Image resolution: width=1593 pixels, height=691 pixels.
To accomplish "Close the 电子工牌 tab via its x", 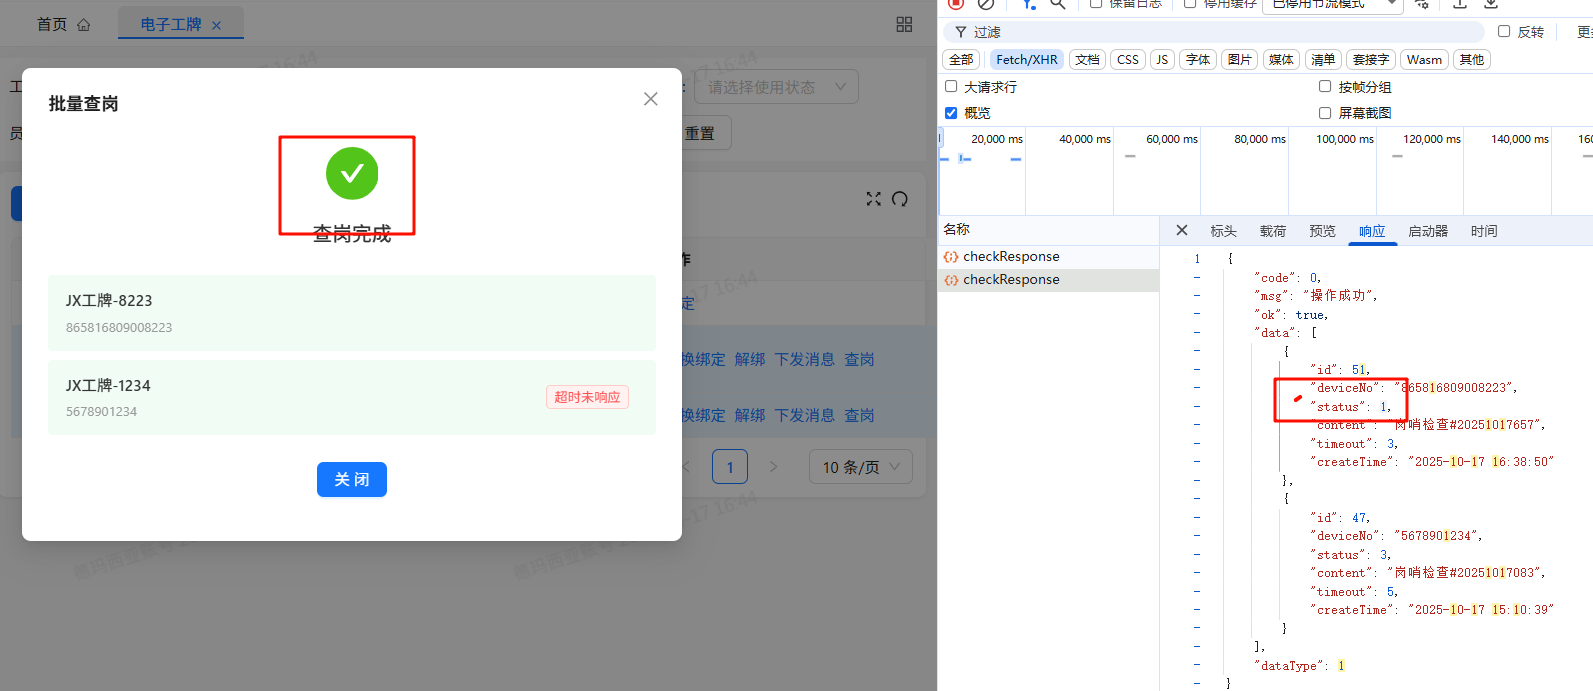I will [216, 26].
